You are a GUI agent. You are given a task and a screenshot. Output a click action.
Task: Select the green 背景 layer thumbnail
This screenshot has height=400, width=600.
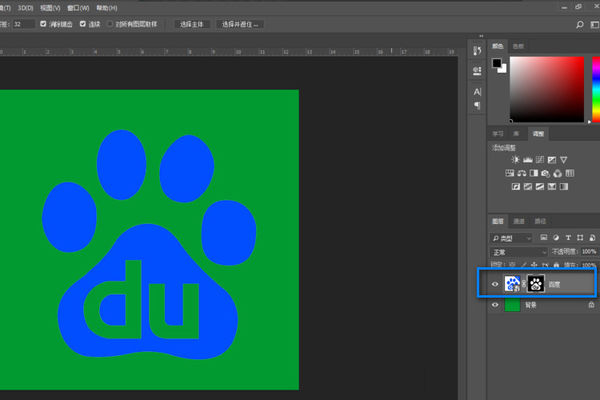[x=512, y=305]
